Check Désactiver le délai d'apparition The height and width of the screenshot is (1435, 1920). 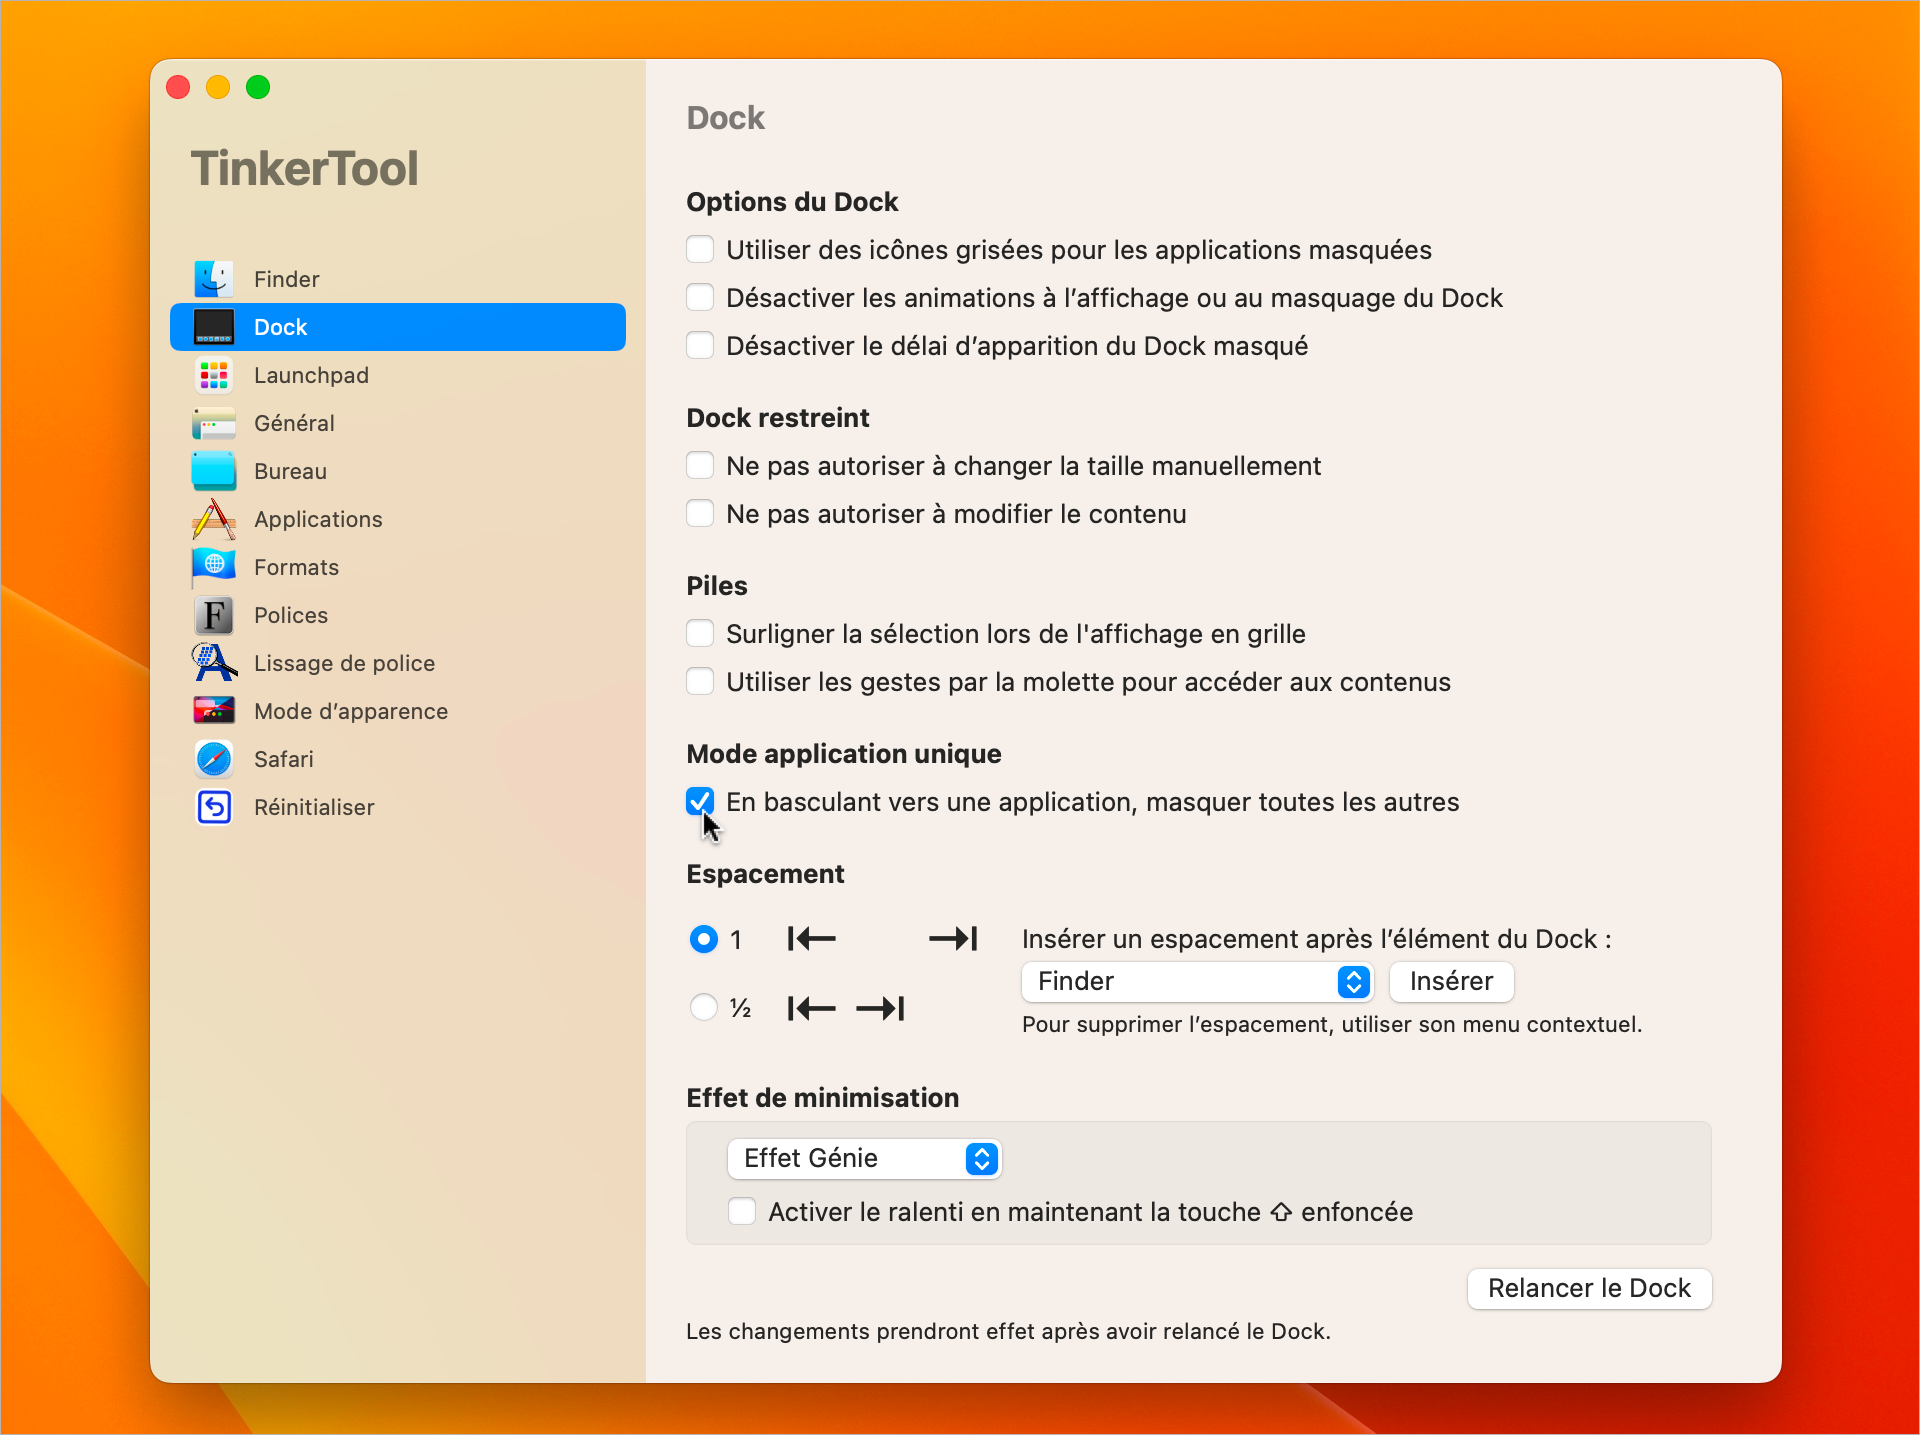tap(700, 345)
